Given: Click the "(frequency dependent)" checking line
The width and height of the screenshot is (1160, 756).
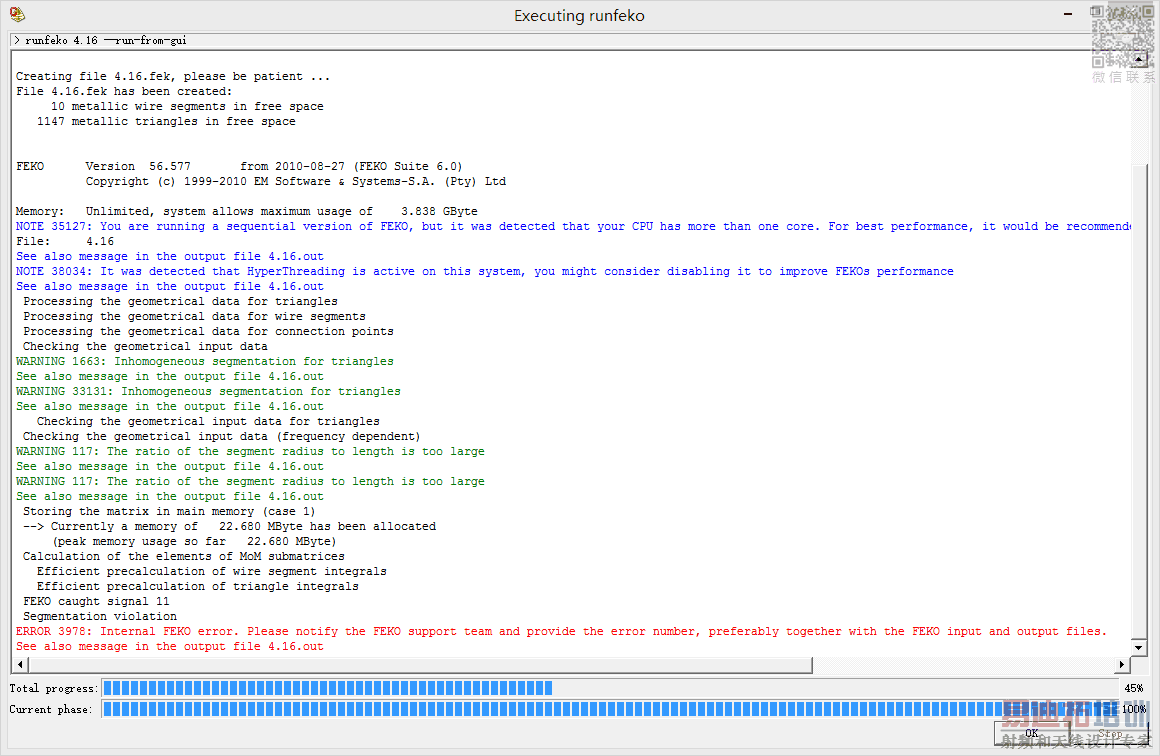Looking at the screenshot, I should pos(222,436).
